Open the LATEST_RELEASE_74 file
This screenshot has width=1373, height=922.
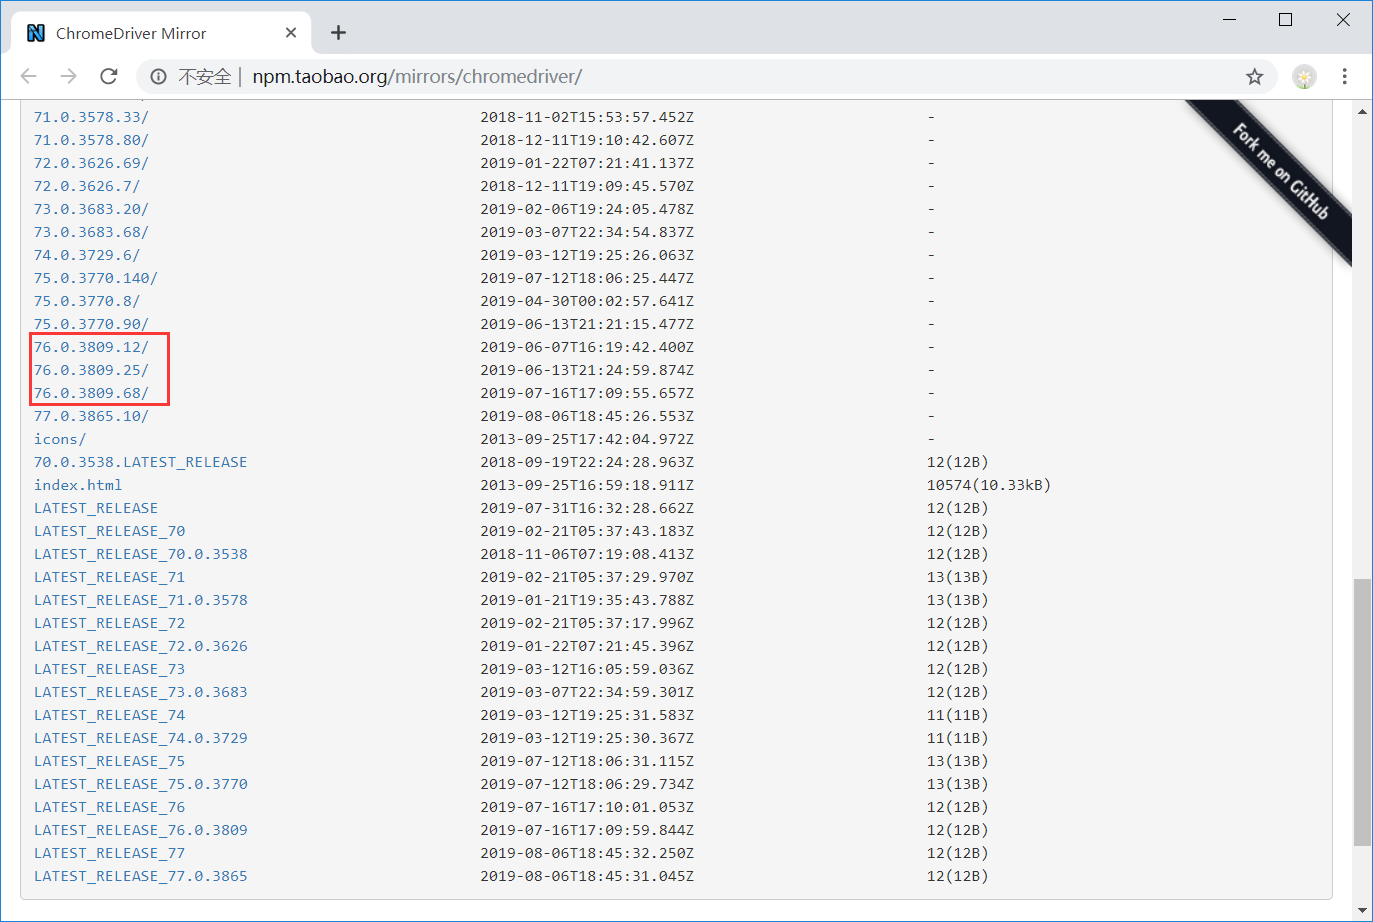(x=109, y=715)
